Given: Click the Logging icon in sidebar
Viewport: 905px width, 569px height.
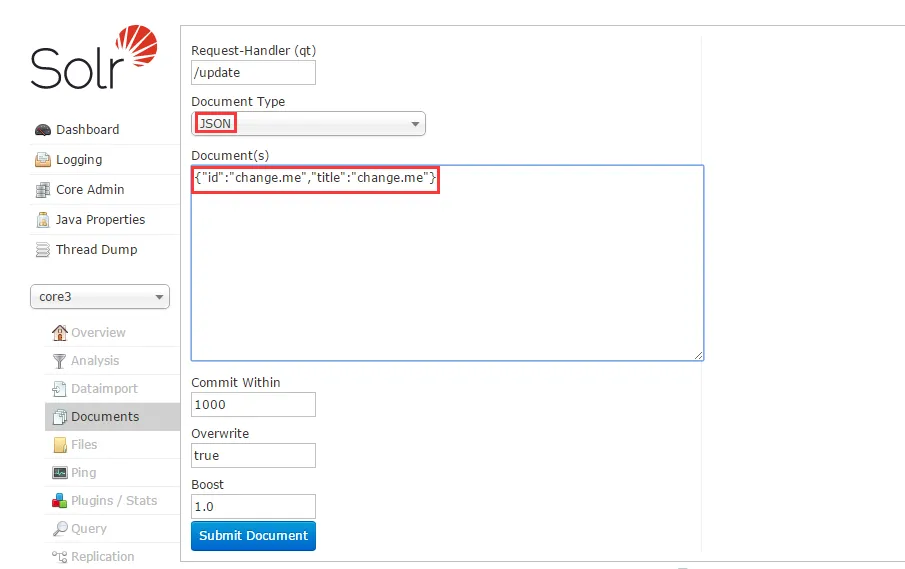Looking at the screenshot, I should 43,160.
